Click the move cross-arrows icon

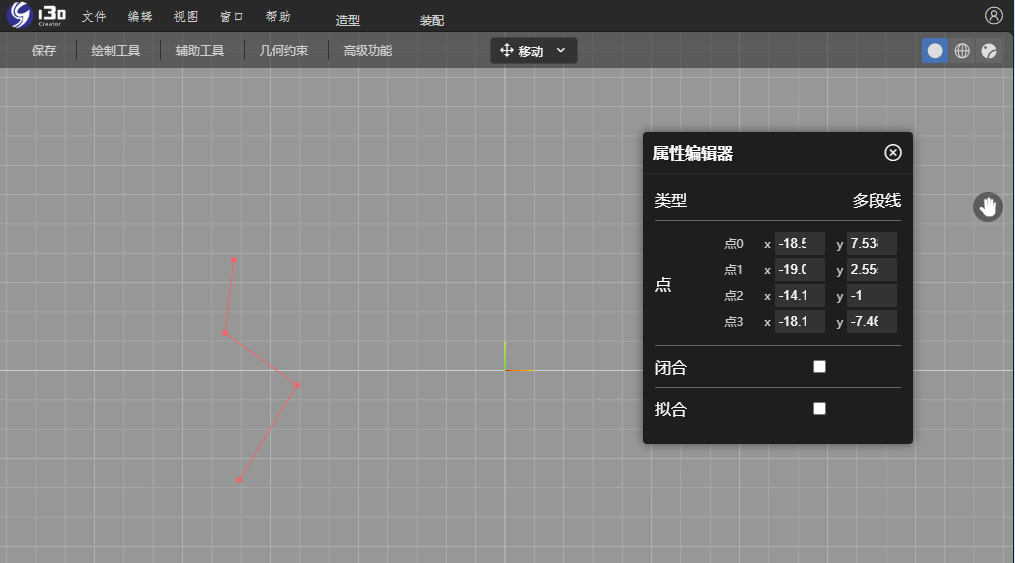(x=506, y=51)
